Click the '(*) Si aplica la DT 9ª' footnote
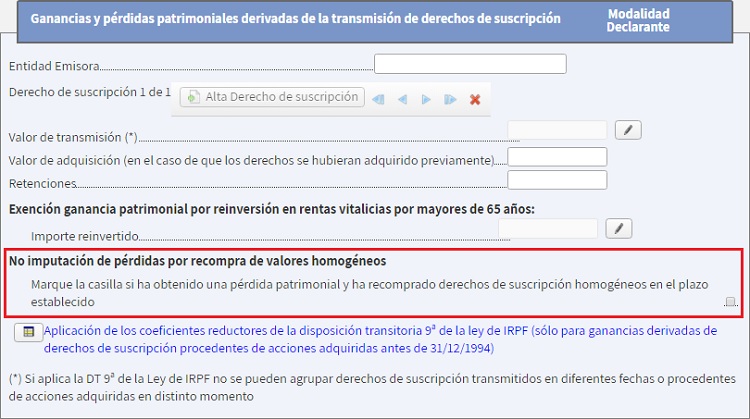The height and width of the screenshot is (419, 750). (x=372, y=387)
